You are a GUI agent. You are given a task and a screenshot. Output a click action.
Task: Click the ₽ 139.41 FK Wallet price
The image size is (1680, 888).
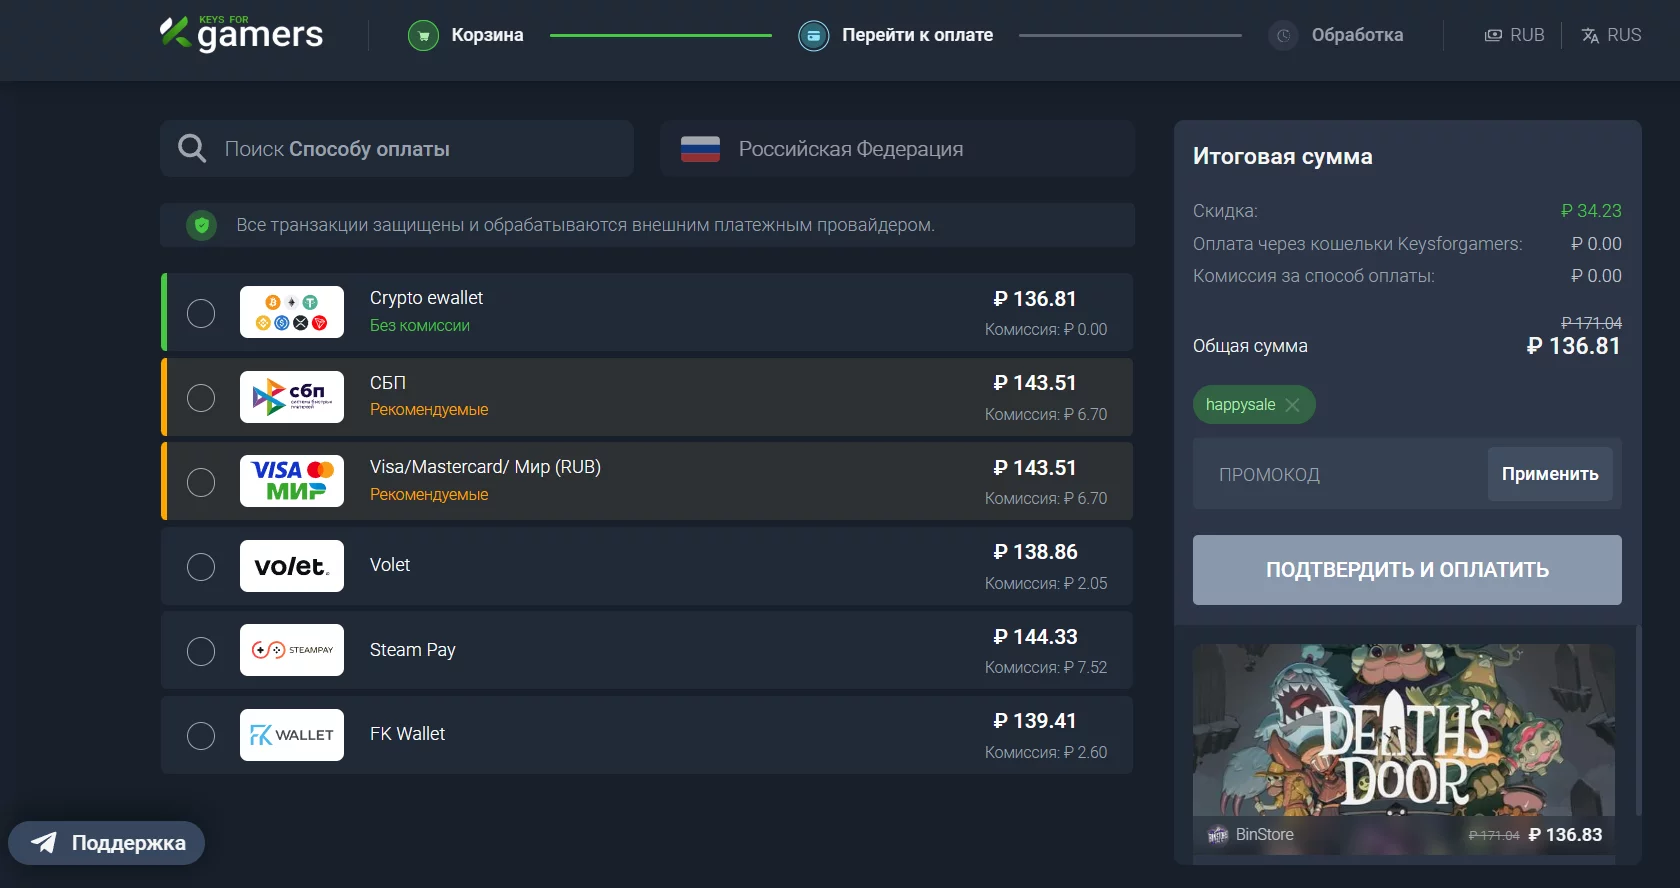tap(1035, 721)
